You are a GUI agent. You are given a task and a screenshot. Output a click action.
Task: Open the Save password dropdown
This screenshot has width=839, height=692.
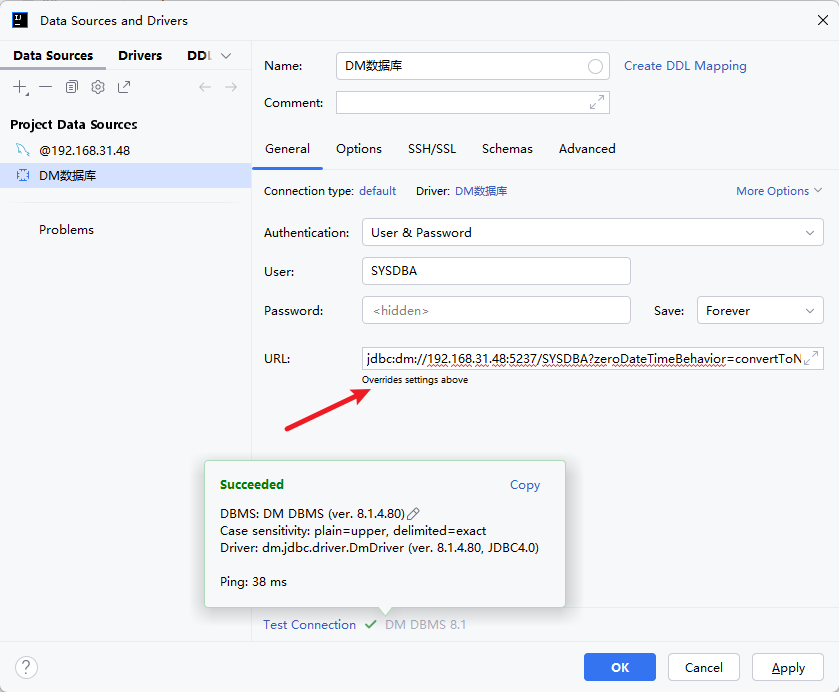(x=760, y=310)
